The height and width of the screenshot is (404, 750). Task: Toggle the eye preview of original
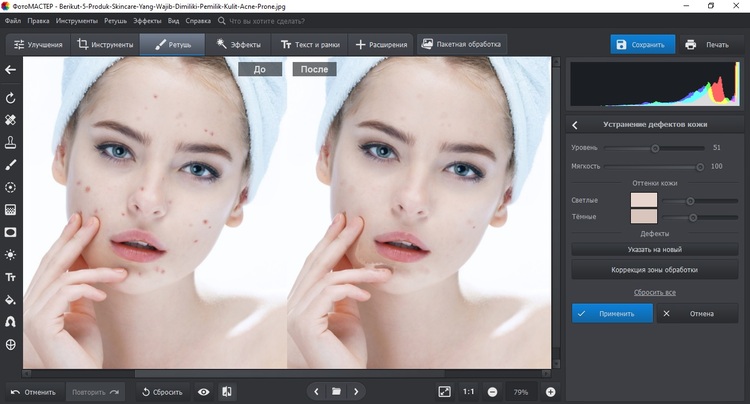(203, 392)
